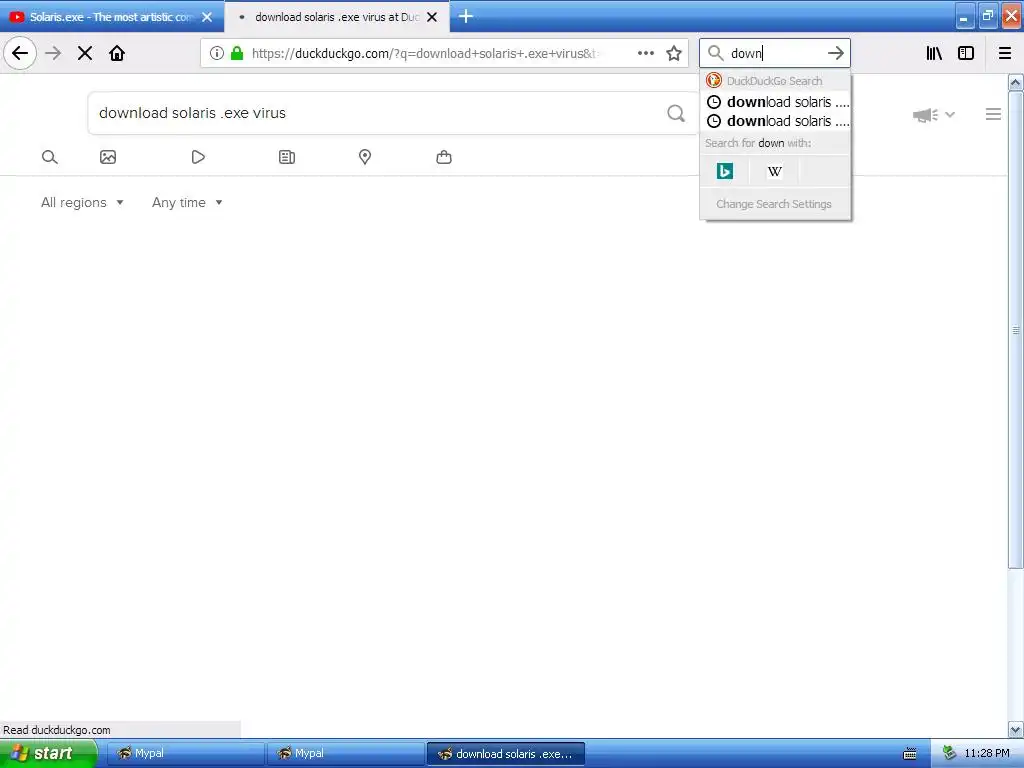Open the browser home page
Screen dimensions: 1024x768
tap(117, 53)
